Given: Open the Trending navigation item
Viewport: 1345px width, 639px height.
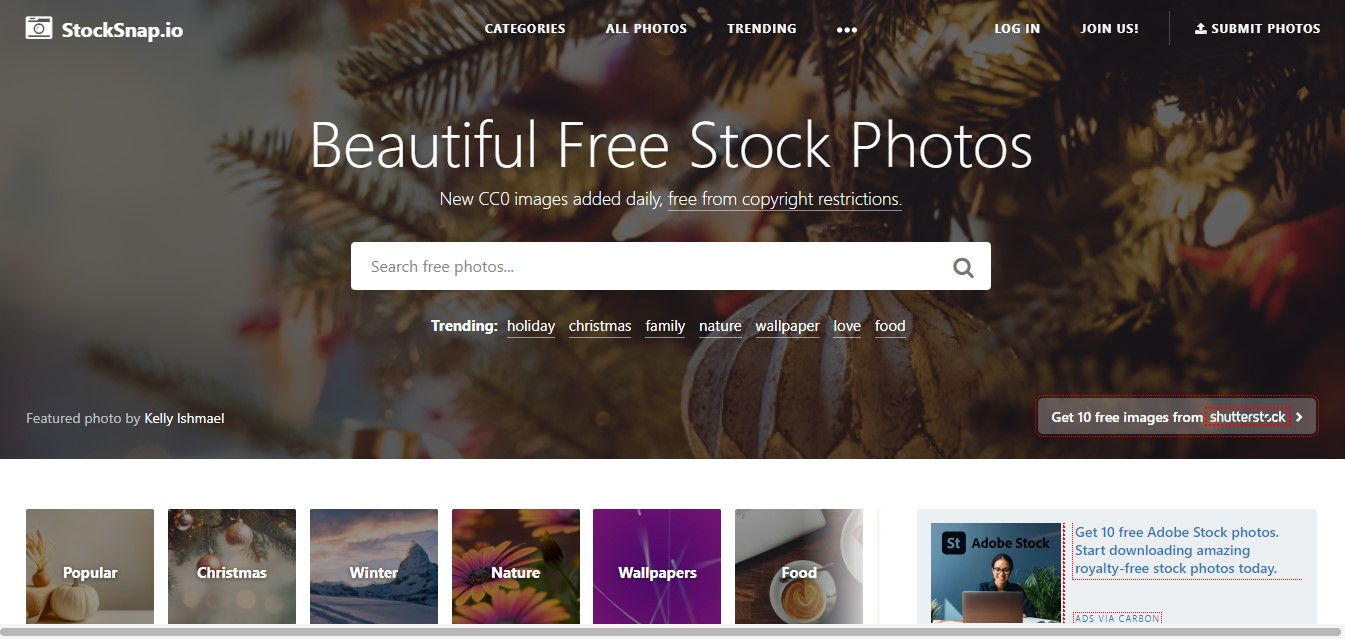Looking at the screenshot, I should [x=762, y=28].
